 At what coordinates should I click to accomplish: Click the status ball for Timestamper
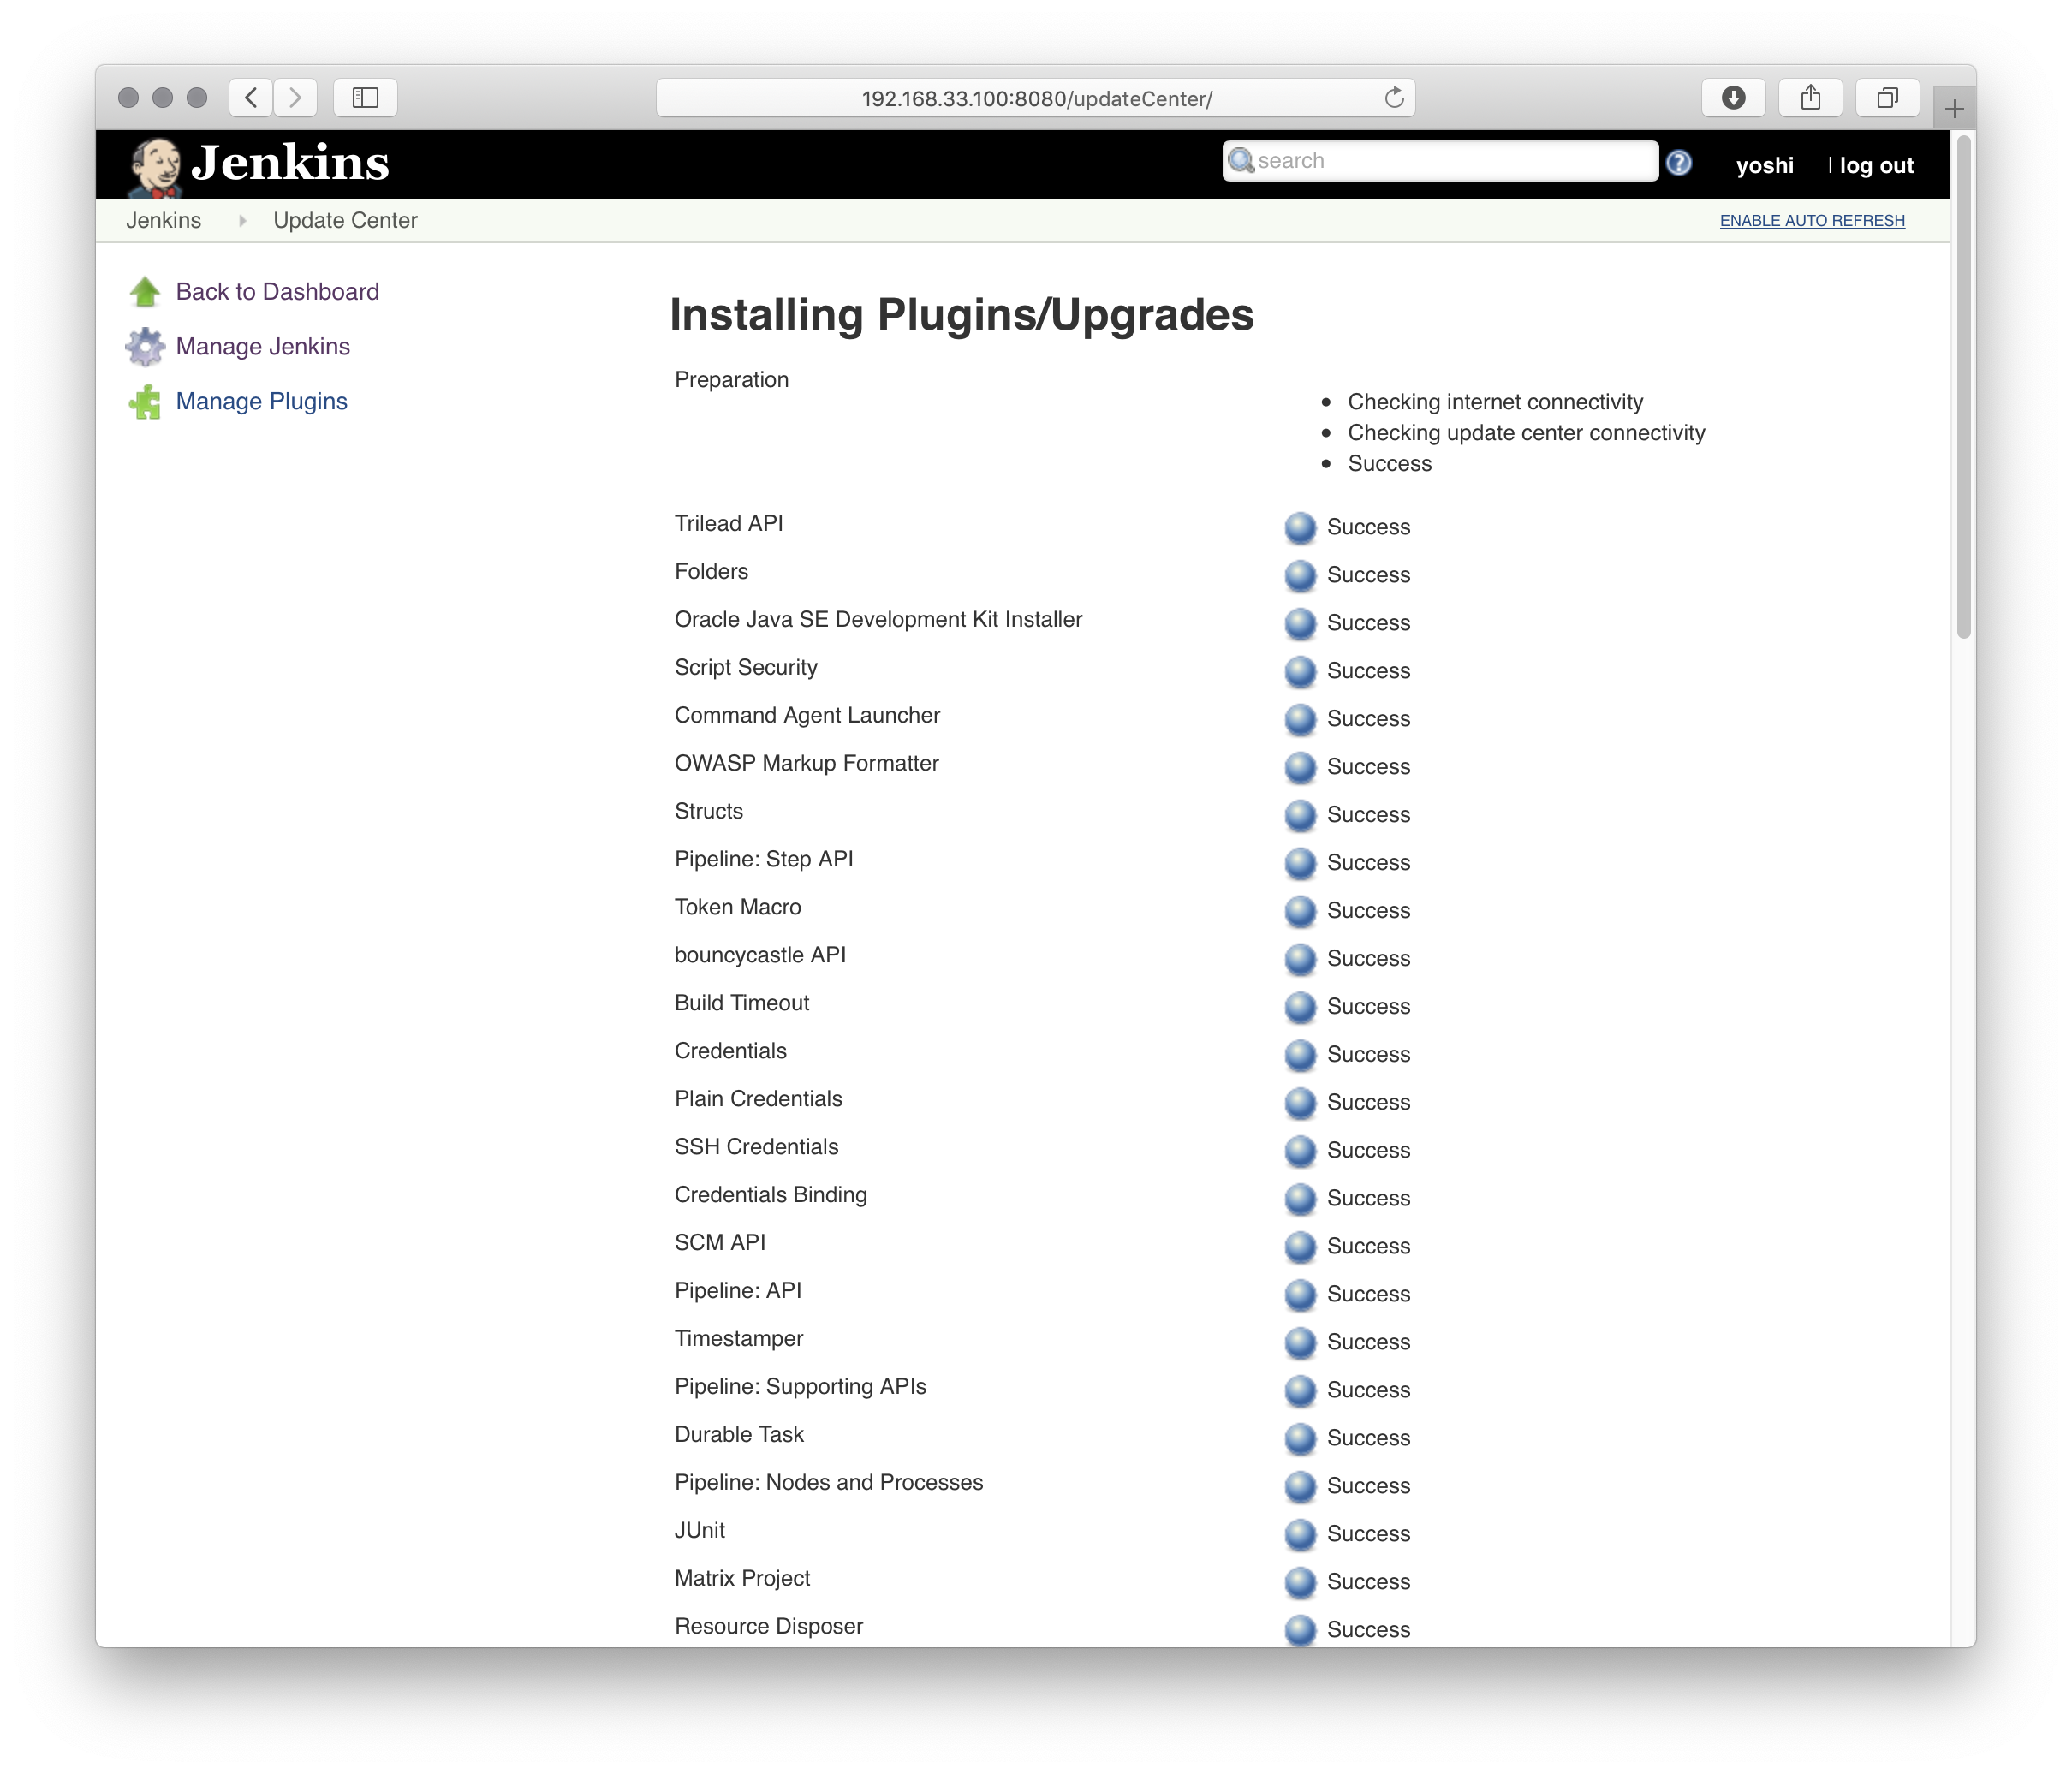[x=1300, y=1343]
